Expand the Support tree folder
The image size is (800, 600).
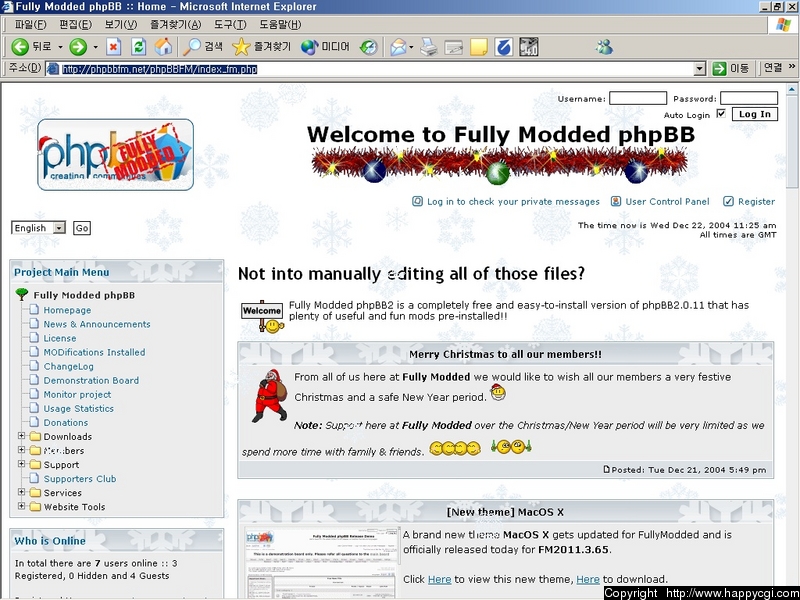point(21,464)
